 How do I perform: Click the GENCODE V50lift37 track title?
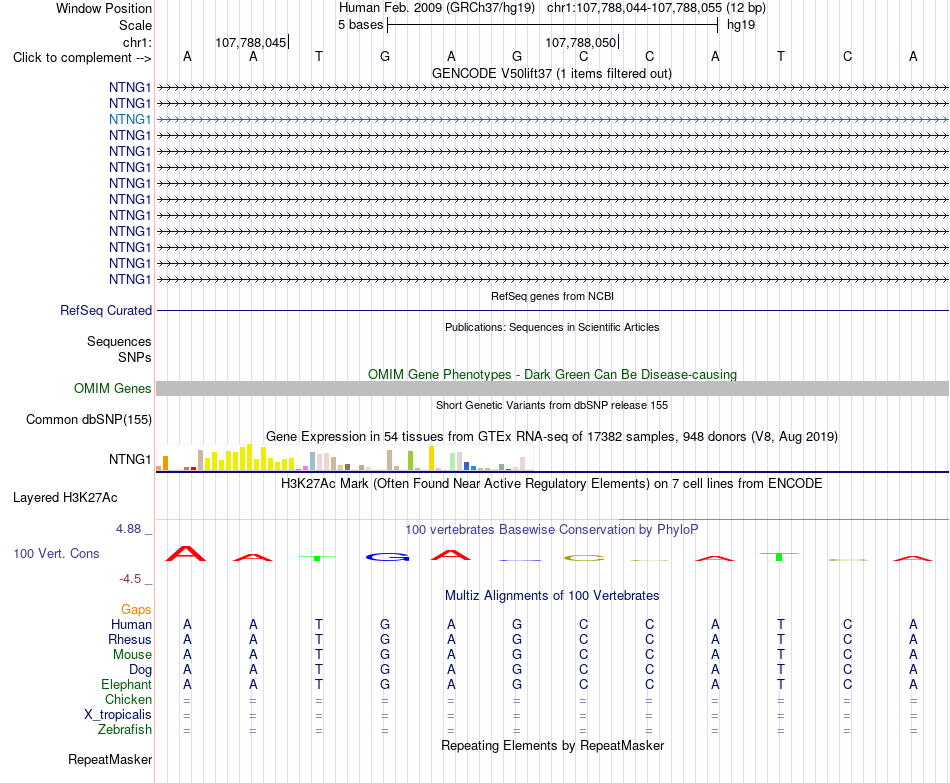coord(552,73)
